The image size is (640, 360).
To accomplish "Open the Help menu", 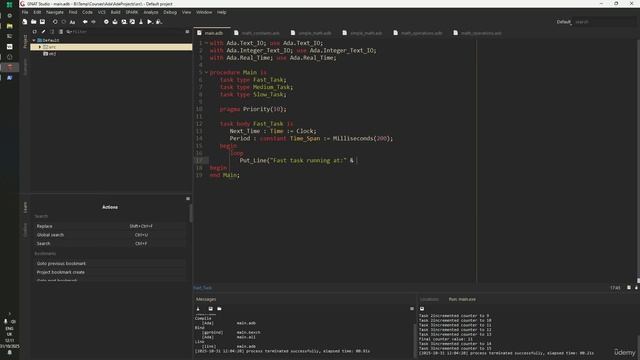I will click(x=222, y=12).
